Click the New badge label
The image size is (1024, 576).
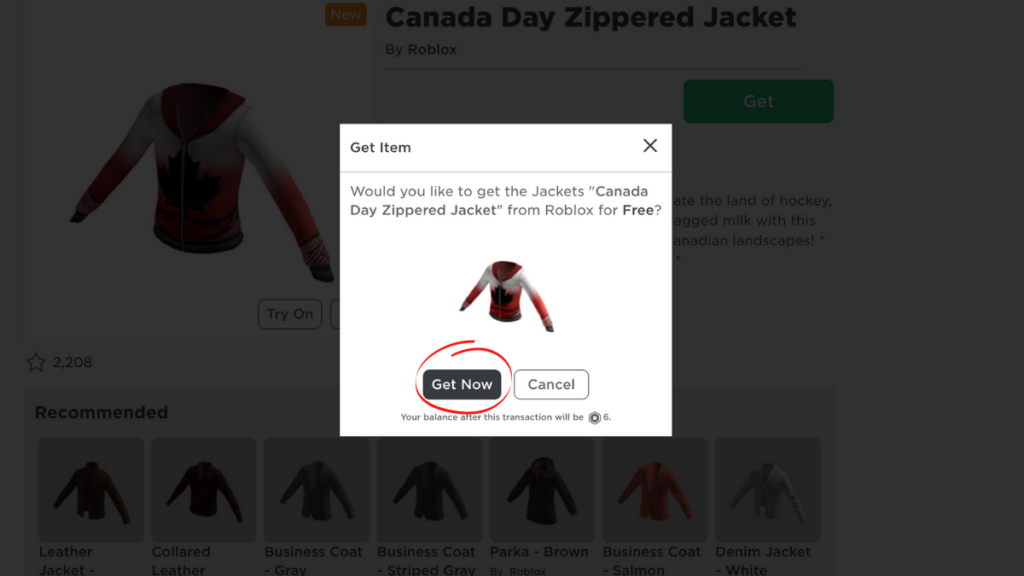345,14
